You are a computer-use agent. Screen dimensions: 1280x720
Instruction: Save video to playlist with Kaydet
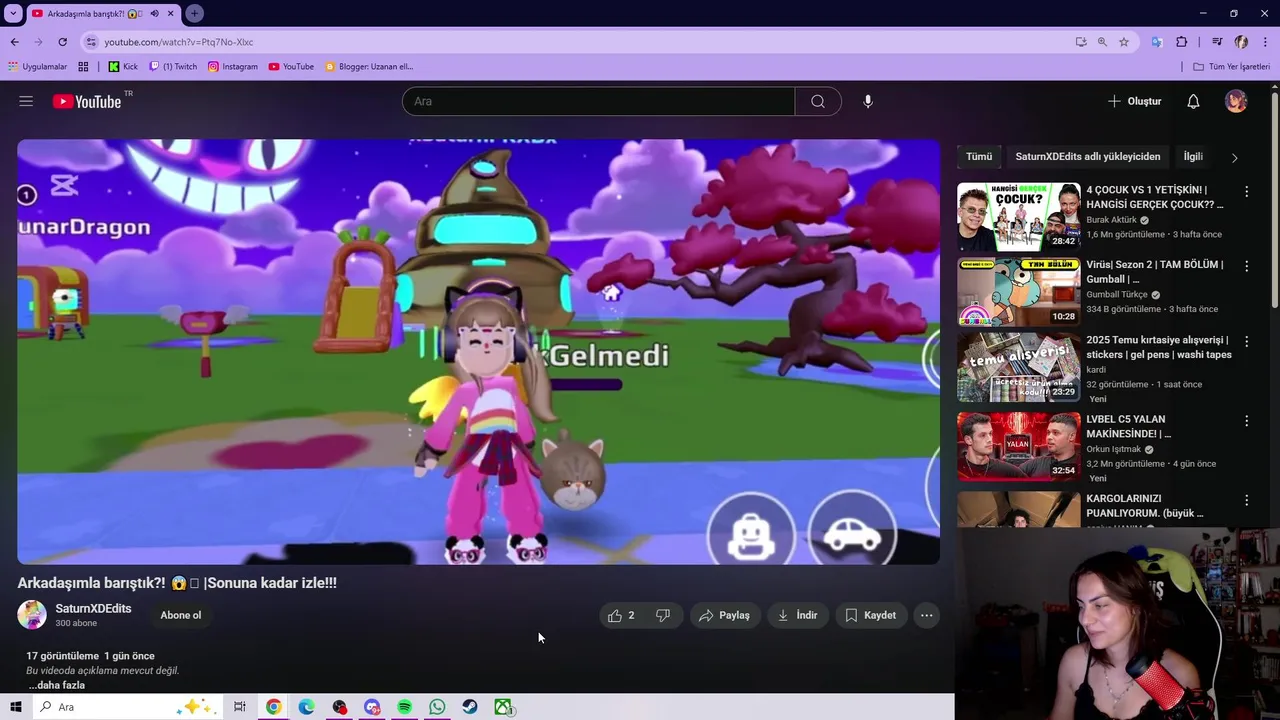point(871,615)
